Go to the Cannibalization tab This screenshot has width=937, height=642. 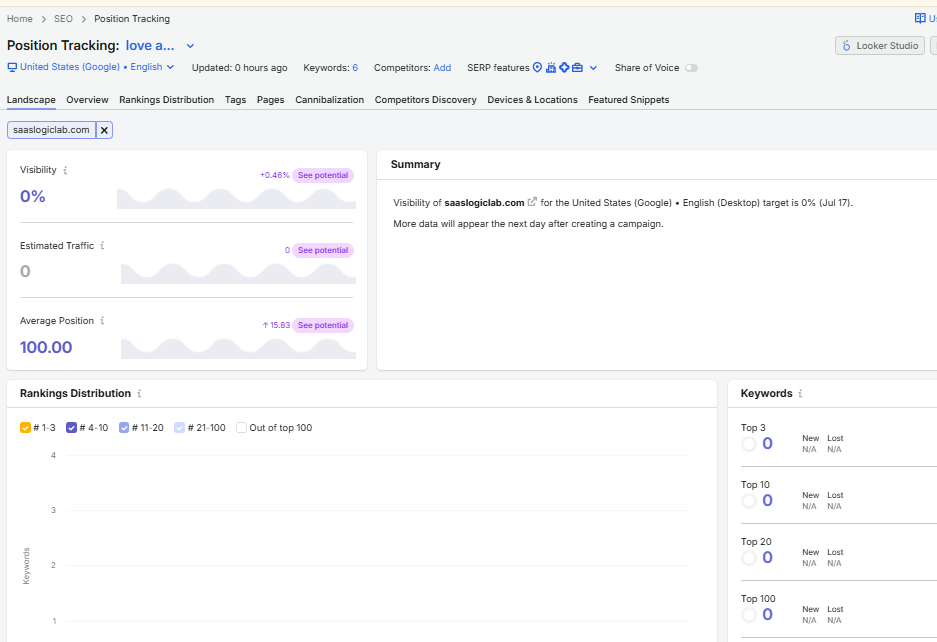coord(329,100)
